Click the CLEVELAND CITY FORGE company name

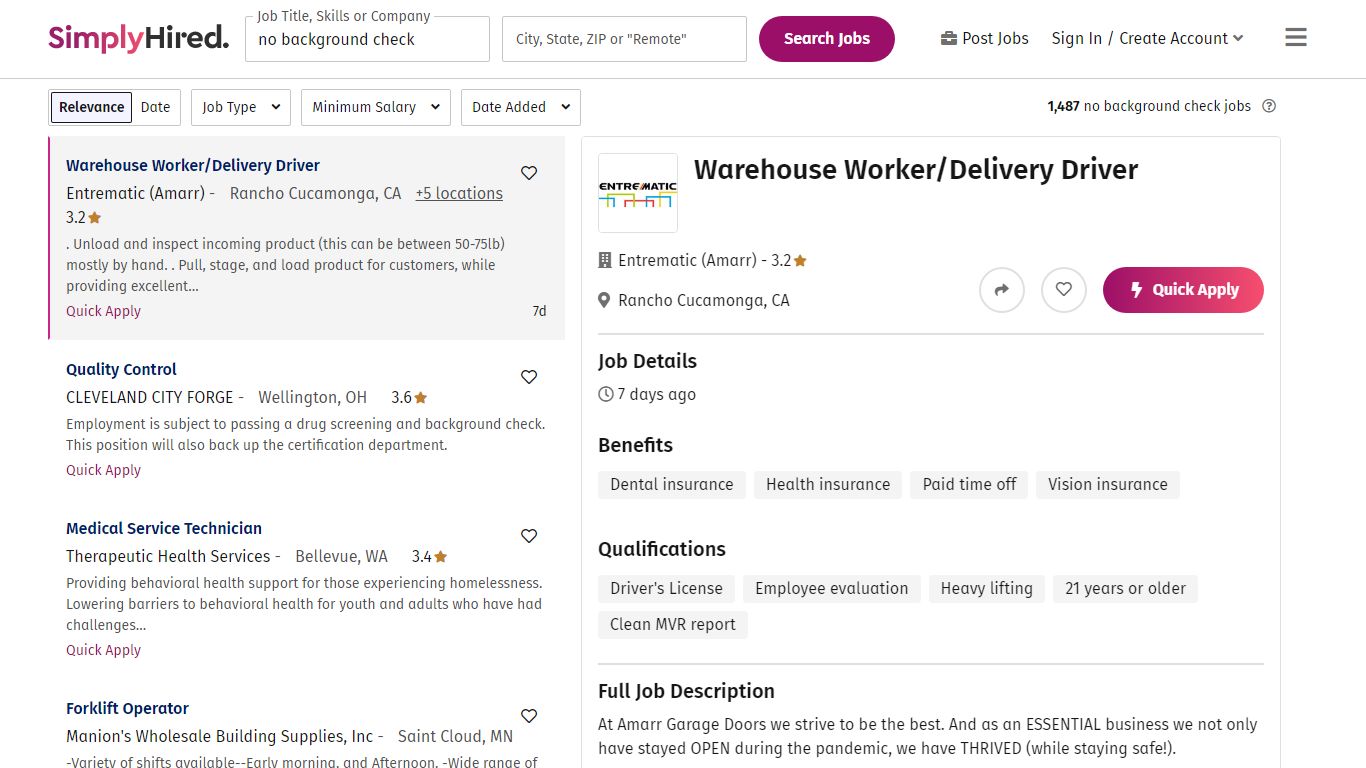point(149,397)
